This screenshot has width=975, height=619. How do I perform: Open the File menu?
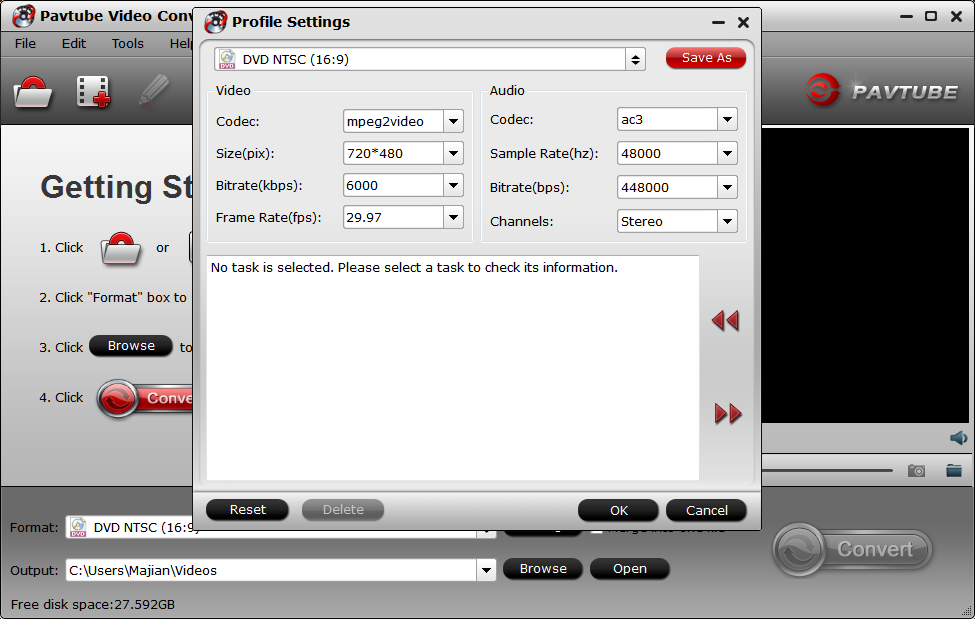click(25, 44)
